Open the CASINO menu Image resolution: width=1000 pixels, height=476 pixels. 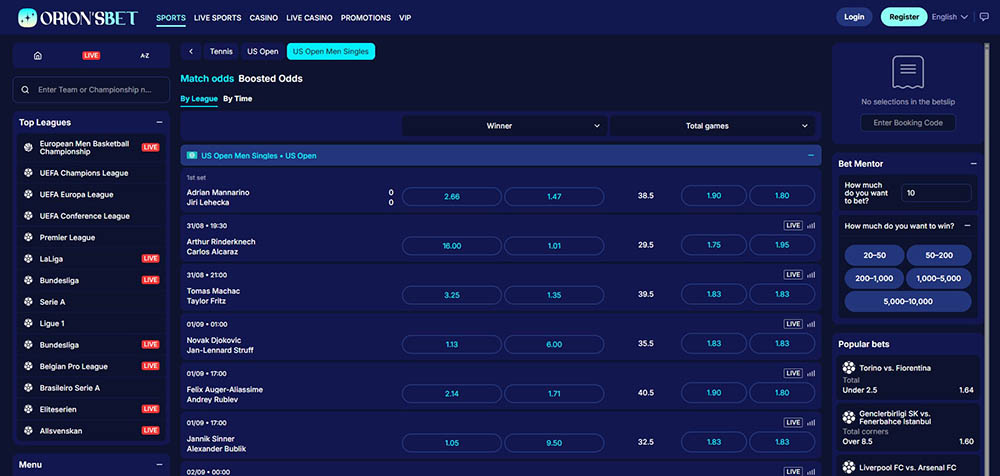click(264, 18)
